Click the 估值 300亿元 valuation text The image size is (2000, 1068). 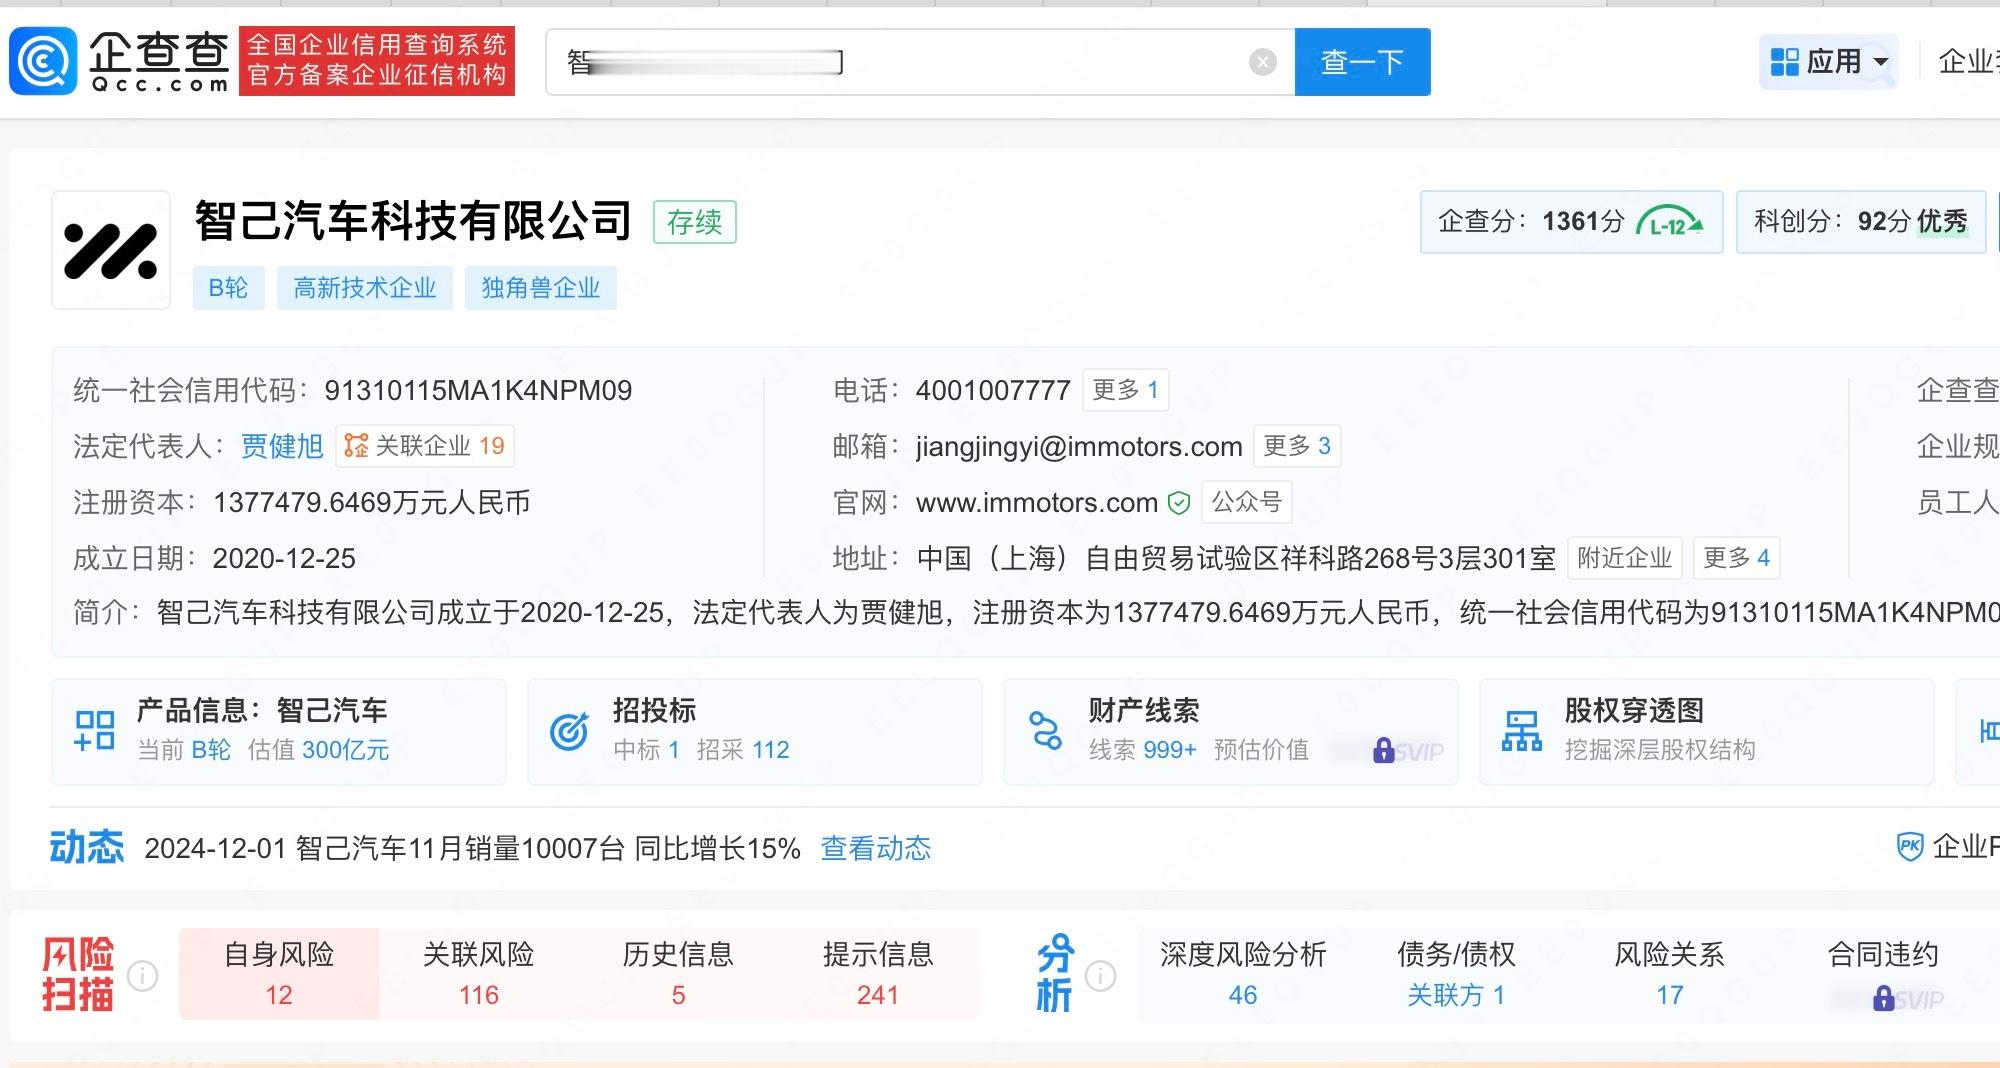[318, 750]
